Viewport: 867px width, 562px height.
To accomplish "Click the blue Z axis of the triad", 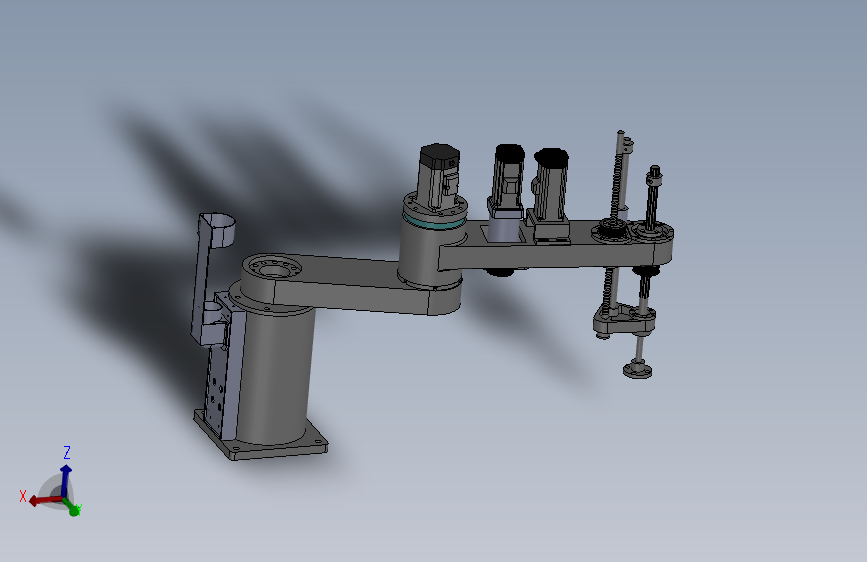I will 66,479.
